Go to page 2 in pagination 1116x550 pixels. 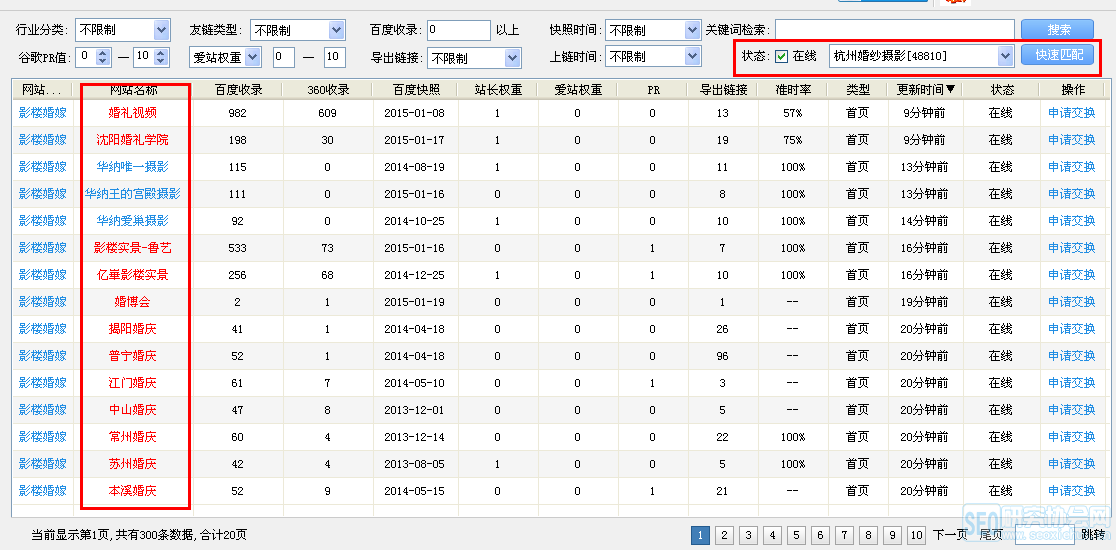(x=724, y=535)
